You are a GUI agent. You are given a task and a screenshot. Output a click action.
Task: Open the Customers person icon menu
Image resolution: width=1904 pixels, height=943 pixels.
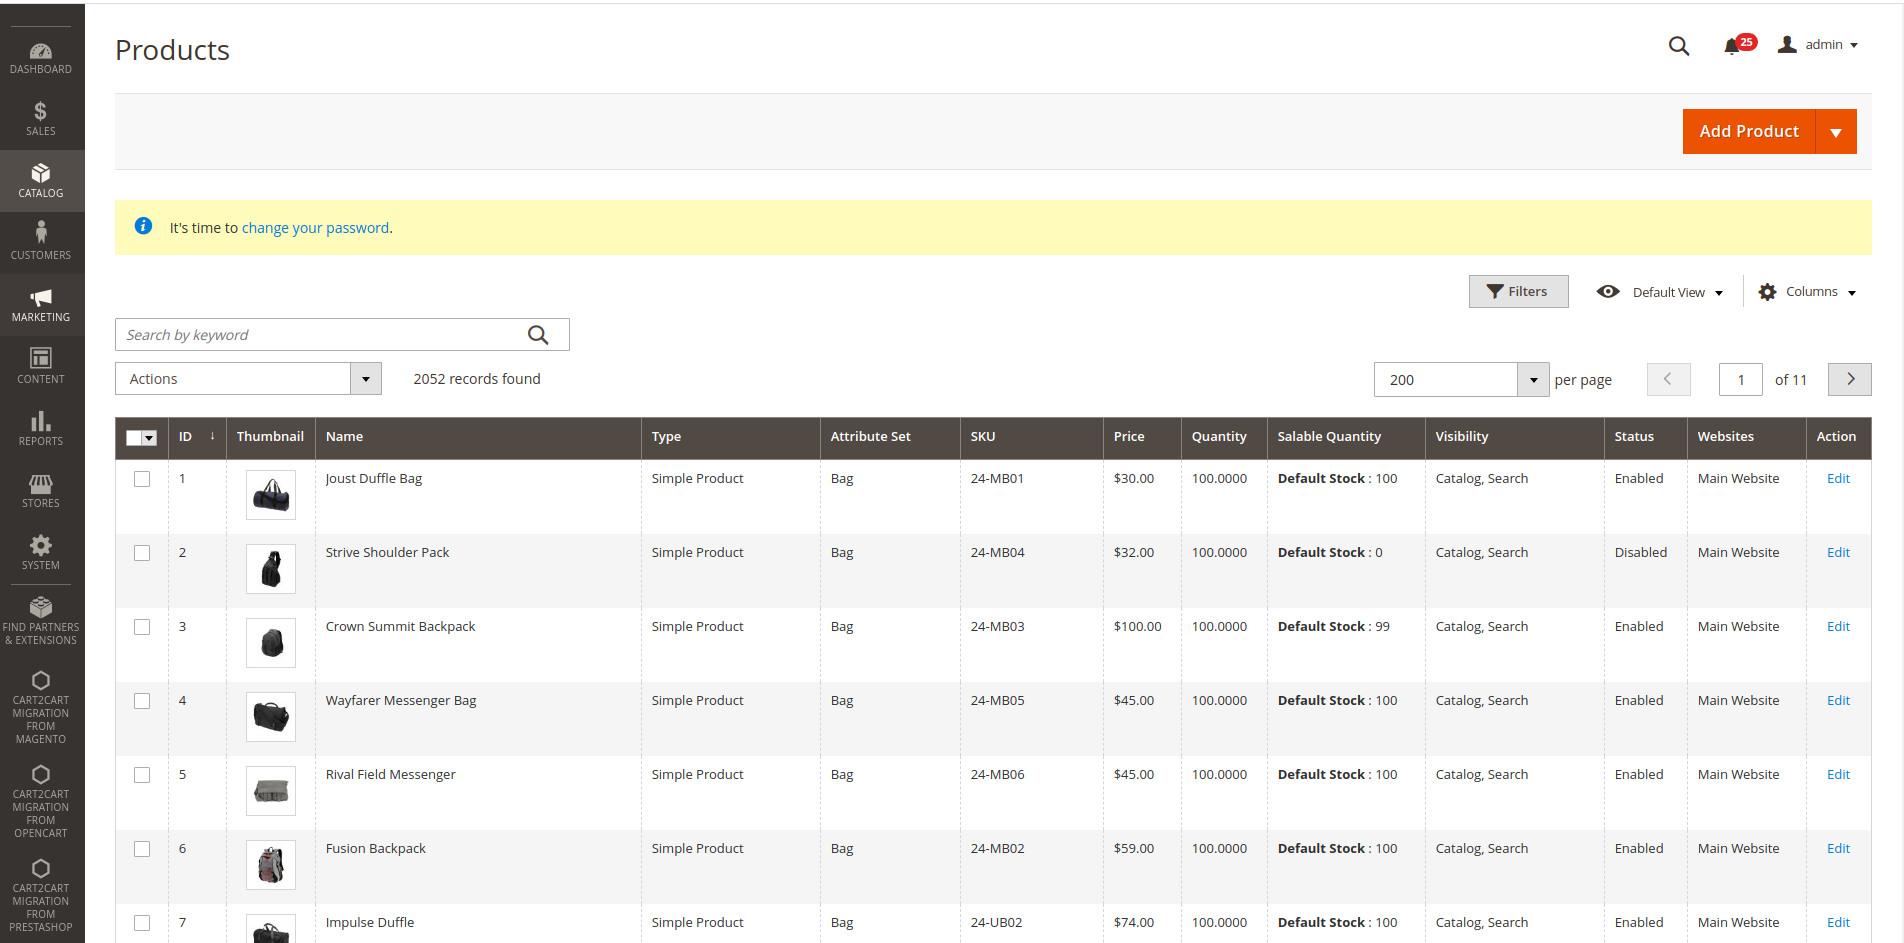point(41,243)
